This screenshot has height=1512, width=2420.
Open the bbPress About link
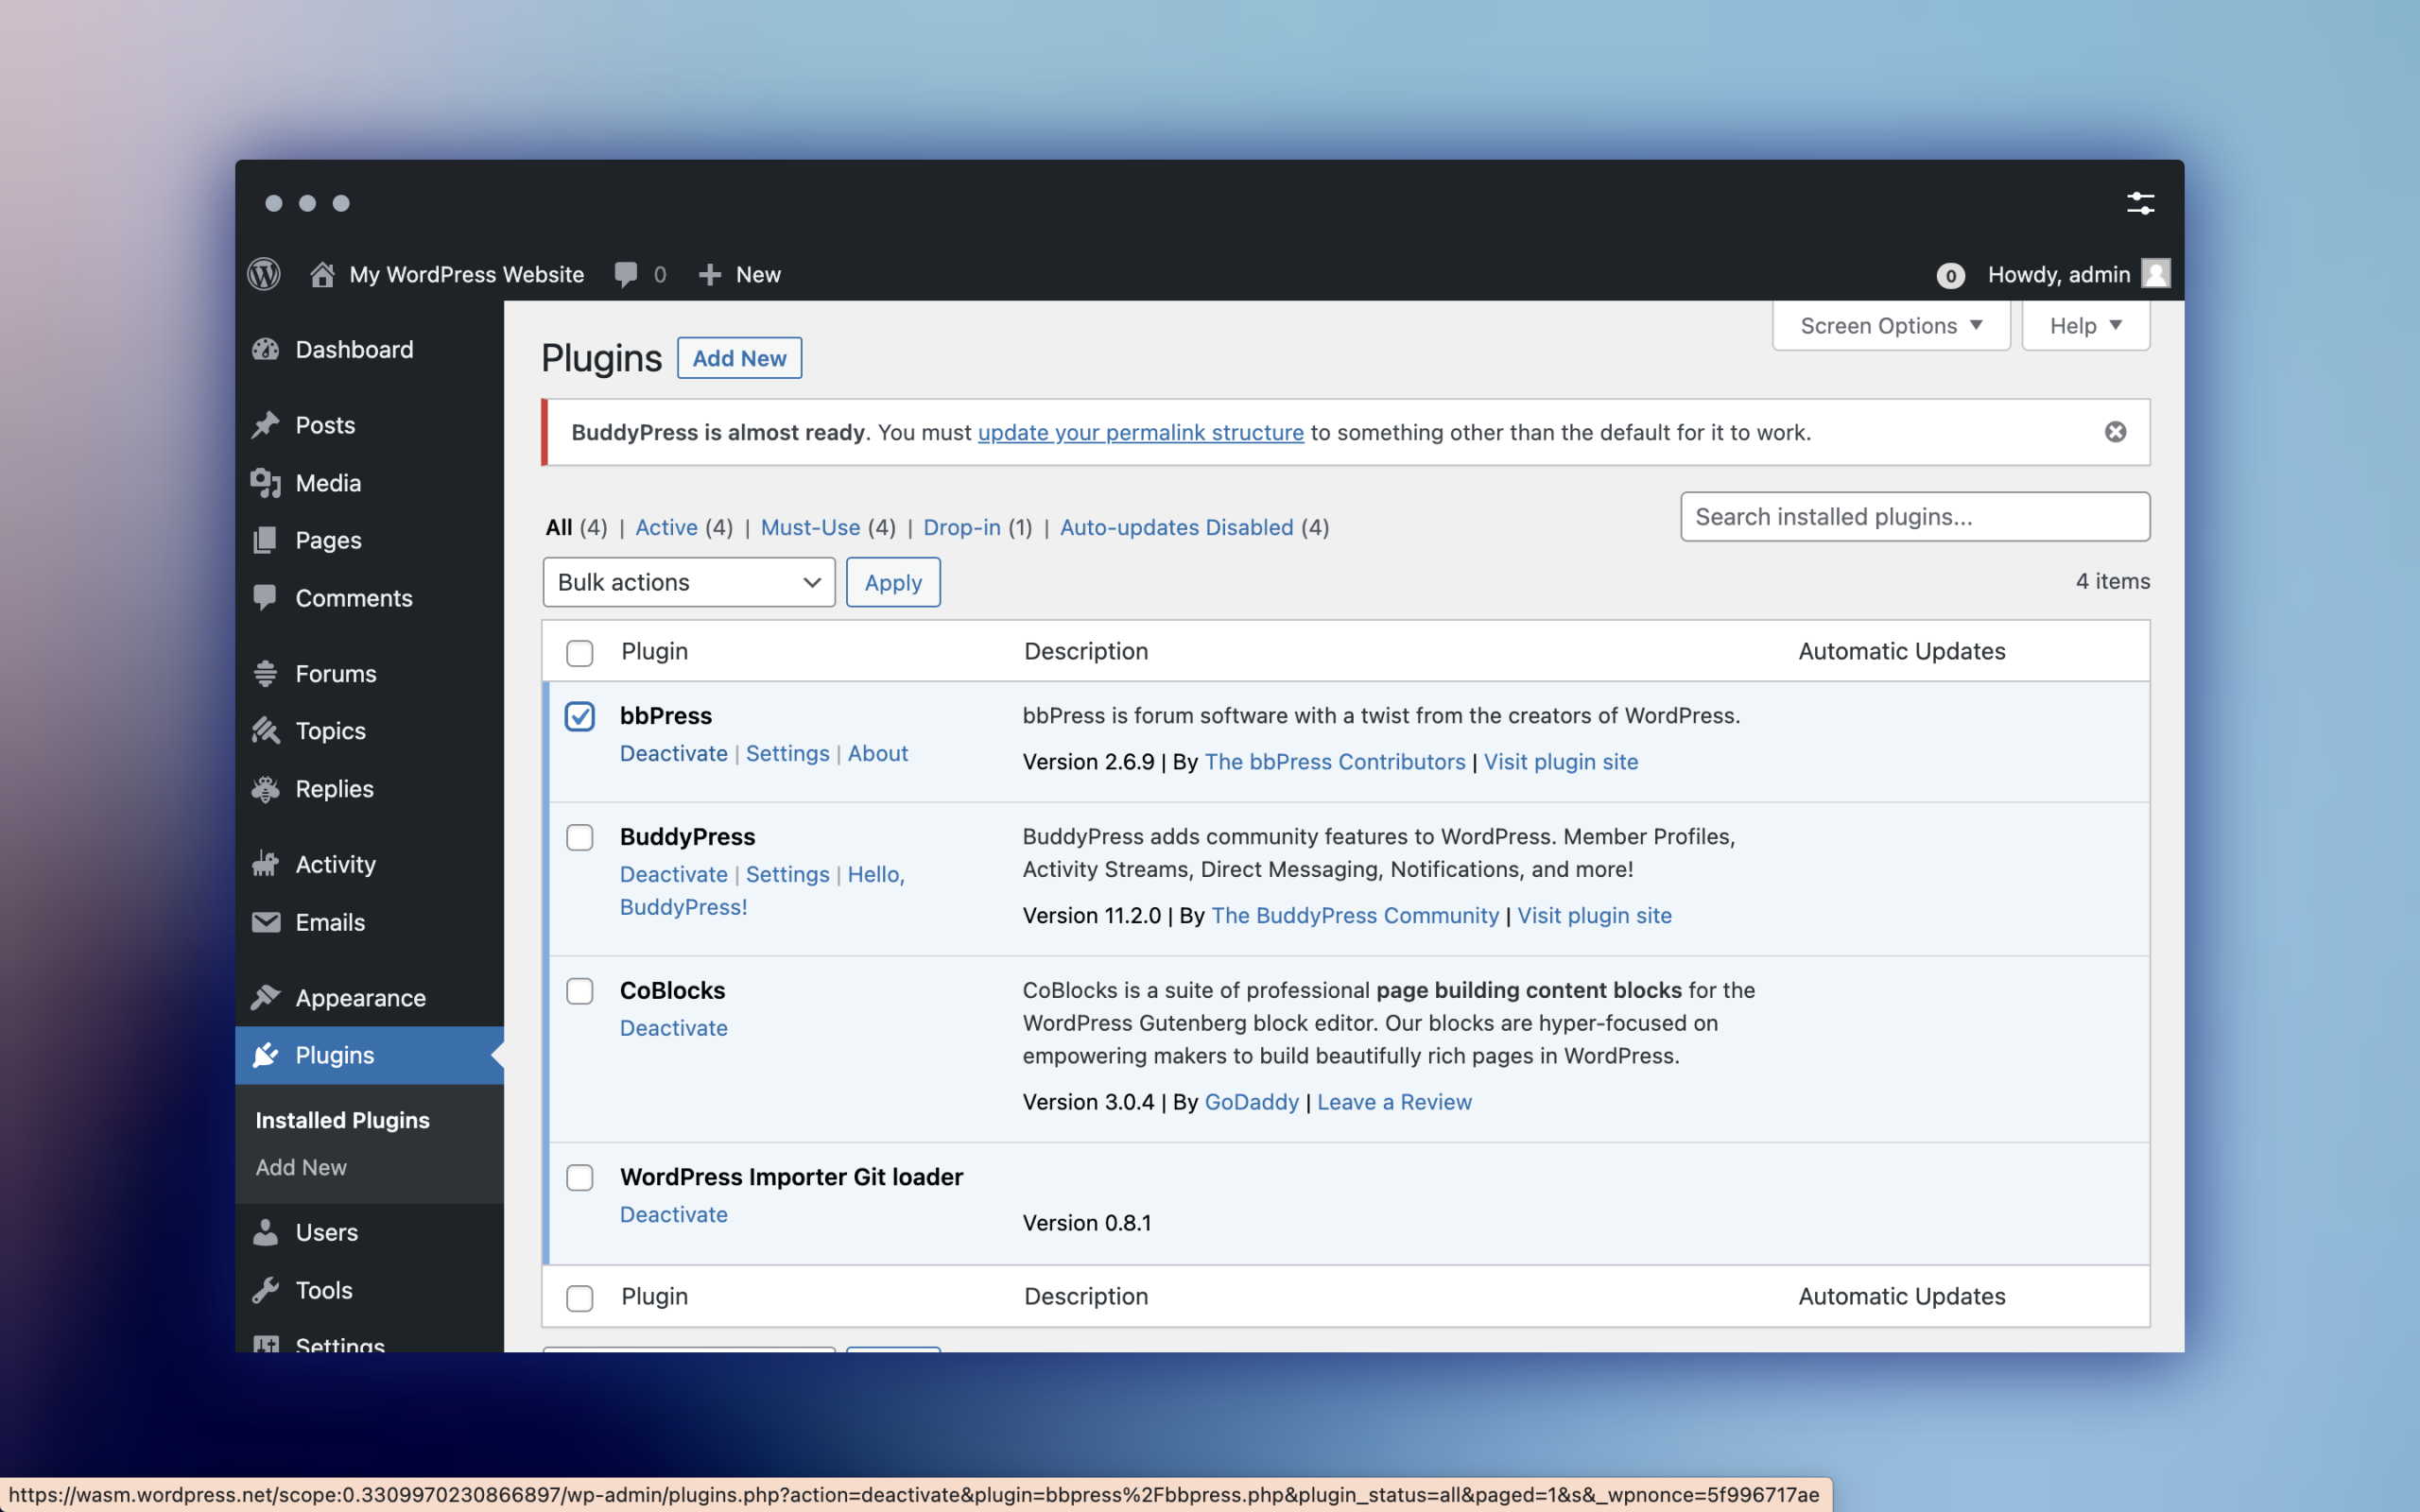point(878,753)
